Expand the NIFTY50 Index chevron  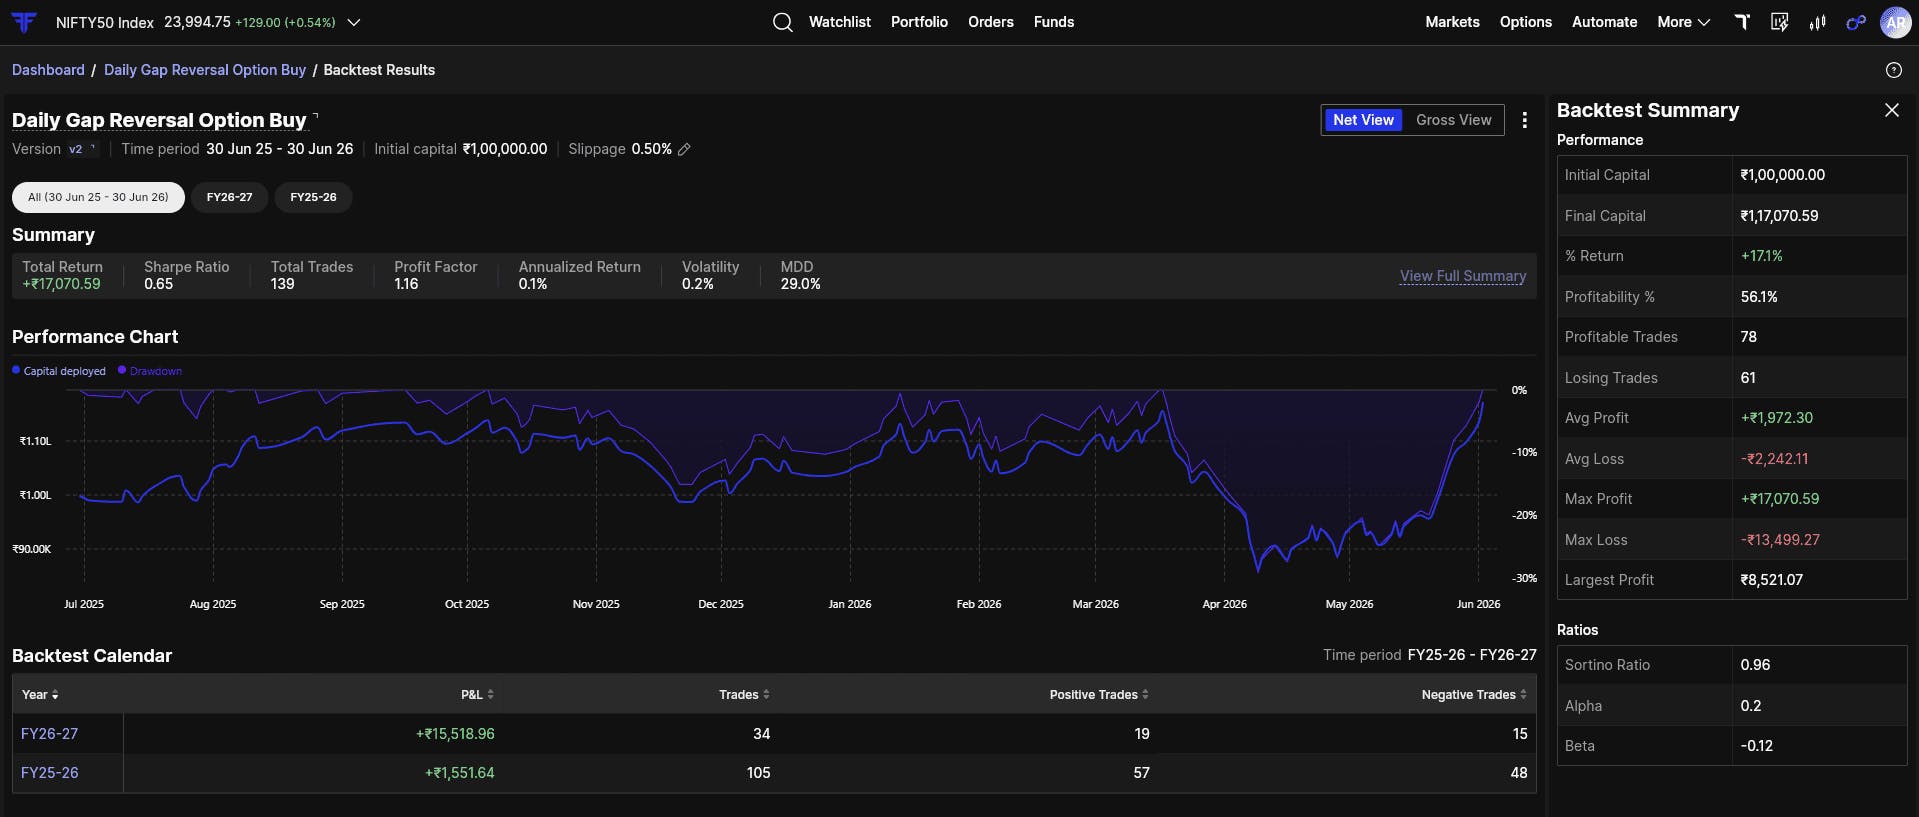[x=353, y=22]
